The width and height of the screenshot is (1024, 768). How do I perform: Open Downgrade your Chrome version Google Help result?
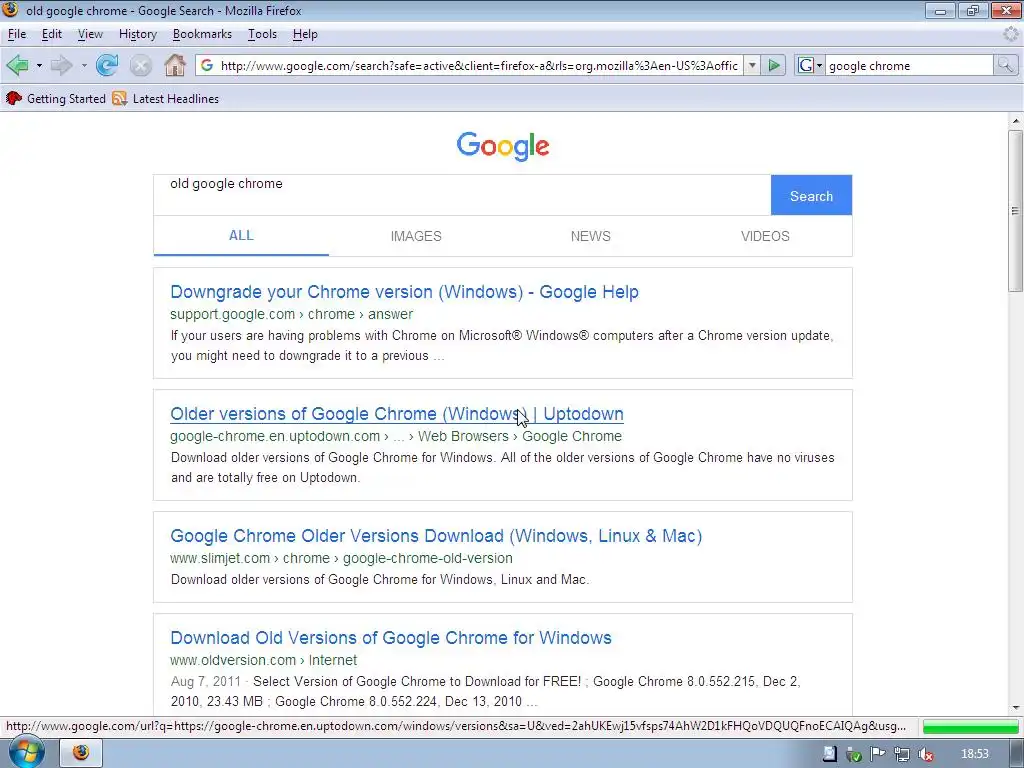pyautogui.click(x=404, y=292)
